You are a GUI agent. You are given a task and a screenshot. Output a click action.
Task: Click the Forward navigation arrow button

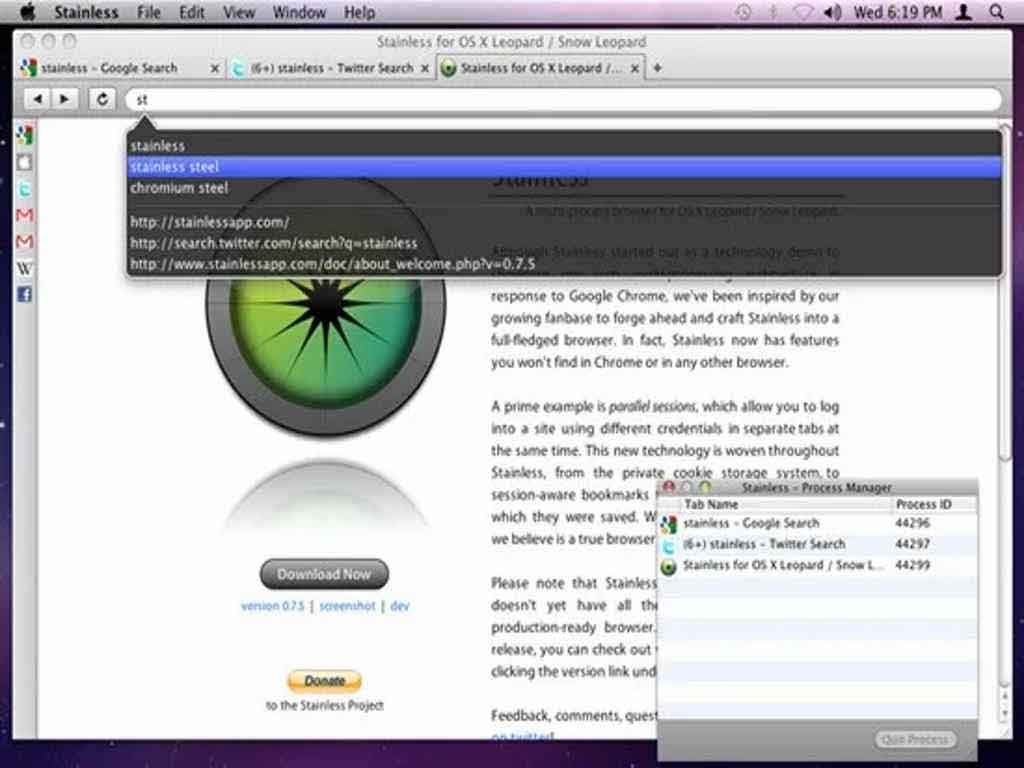[x=65, y=99]
